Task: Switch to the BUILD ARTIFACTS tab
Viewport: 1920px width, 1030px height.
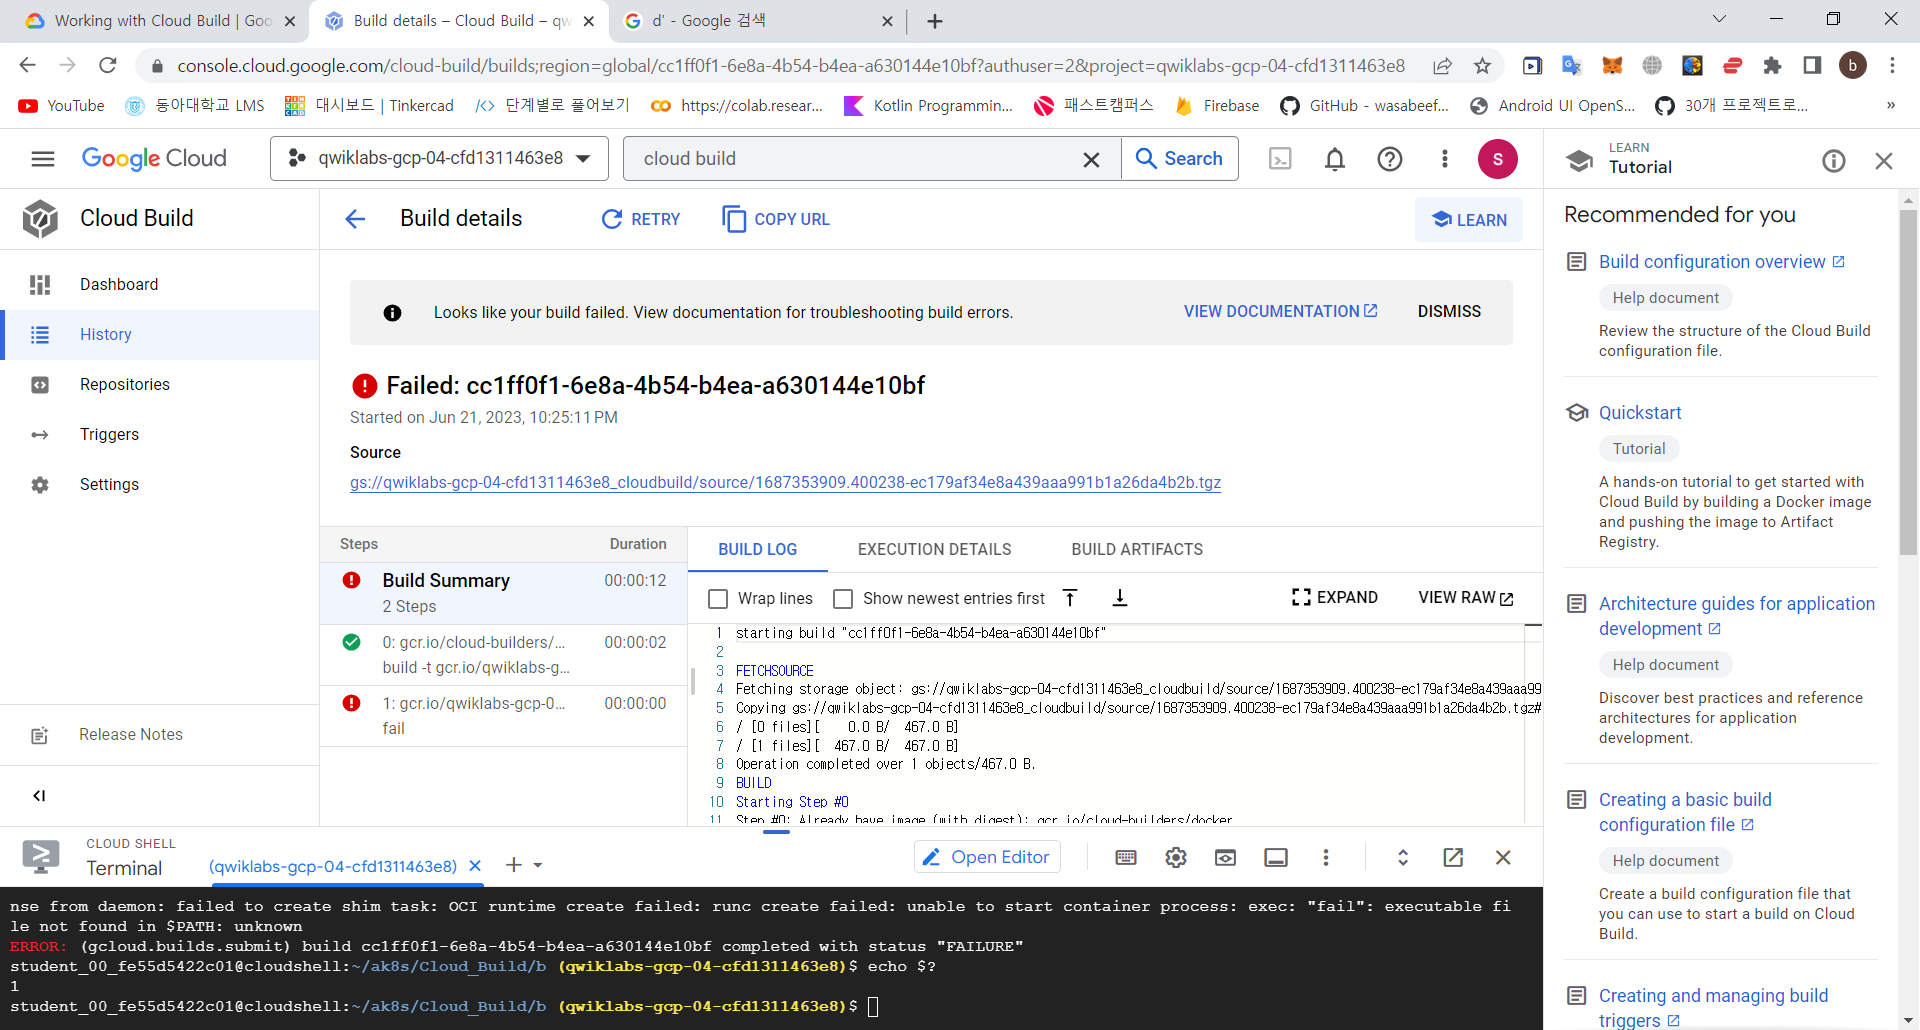Action: (x=1137, y=550)
